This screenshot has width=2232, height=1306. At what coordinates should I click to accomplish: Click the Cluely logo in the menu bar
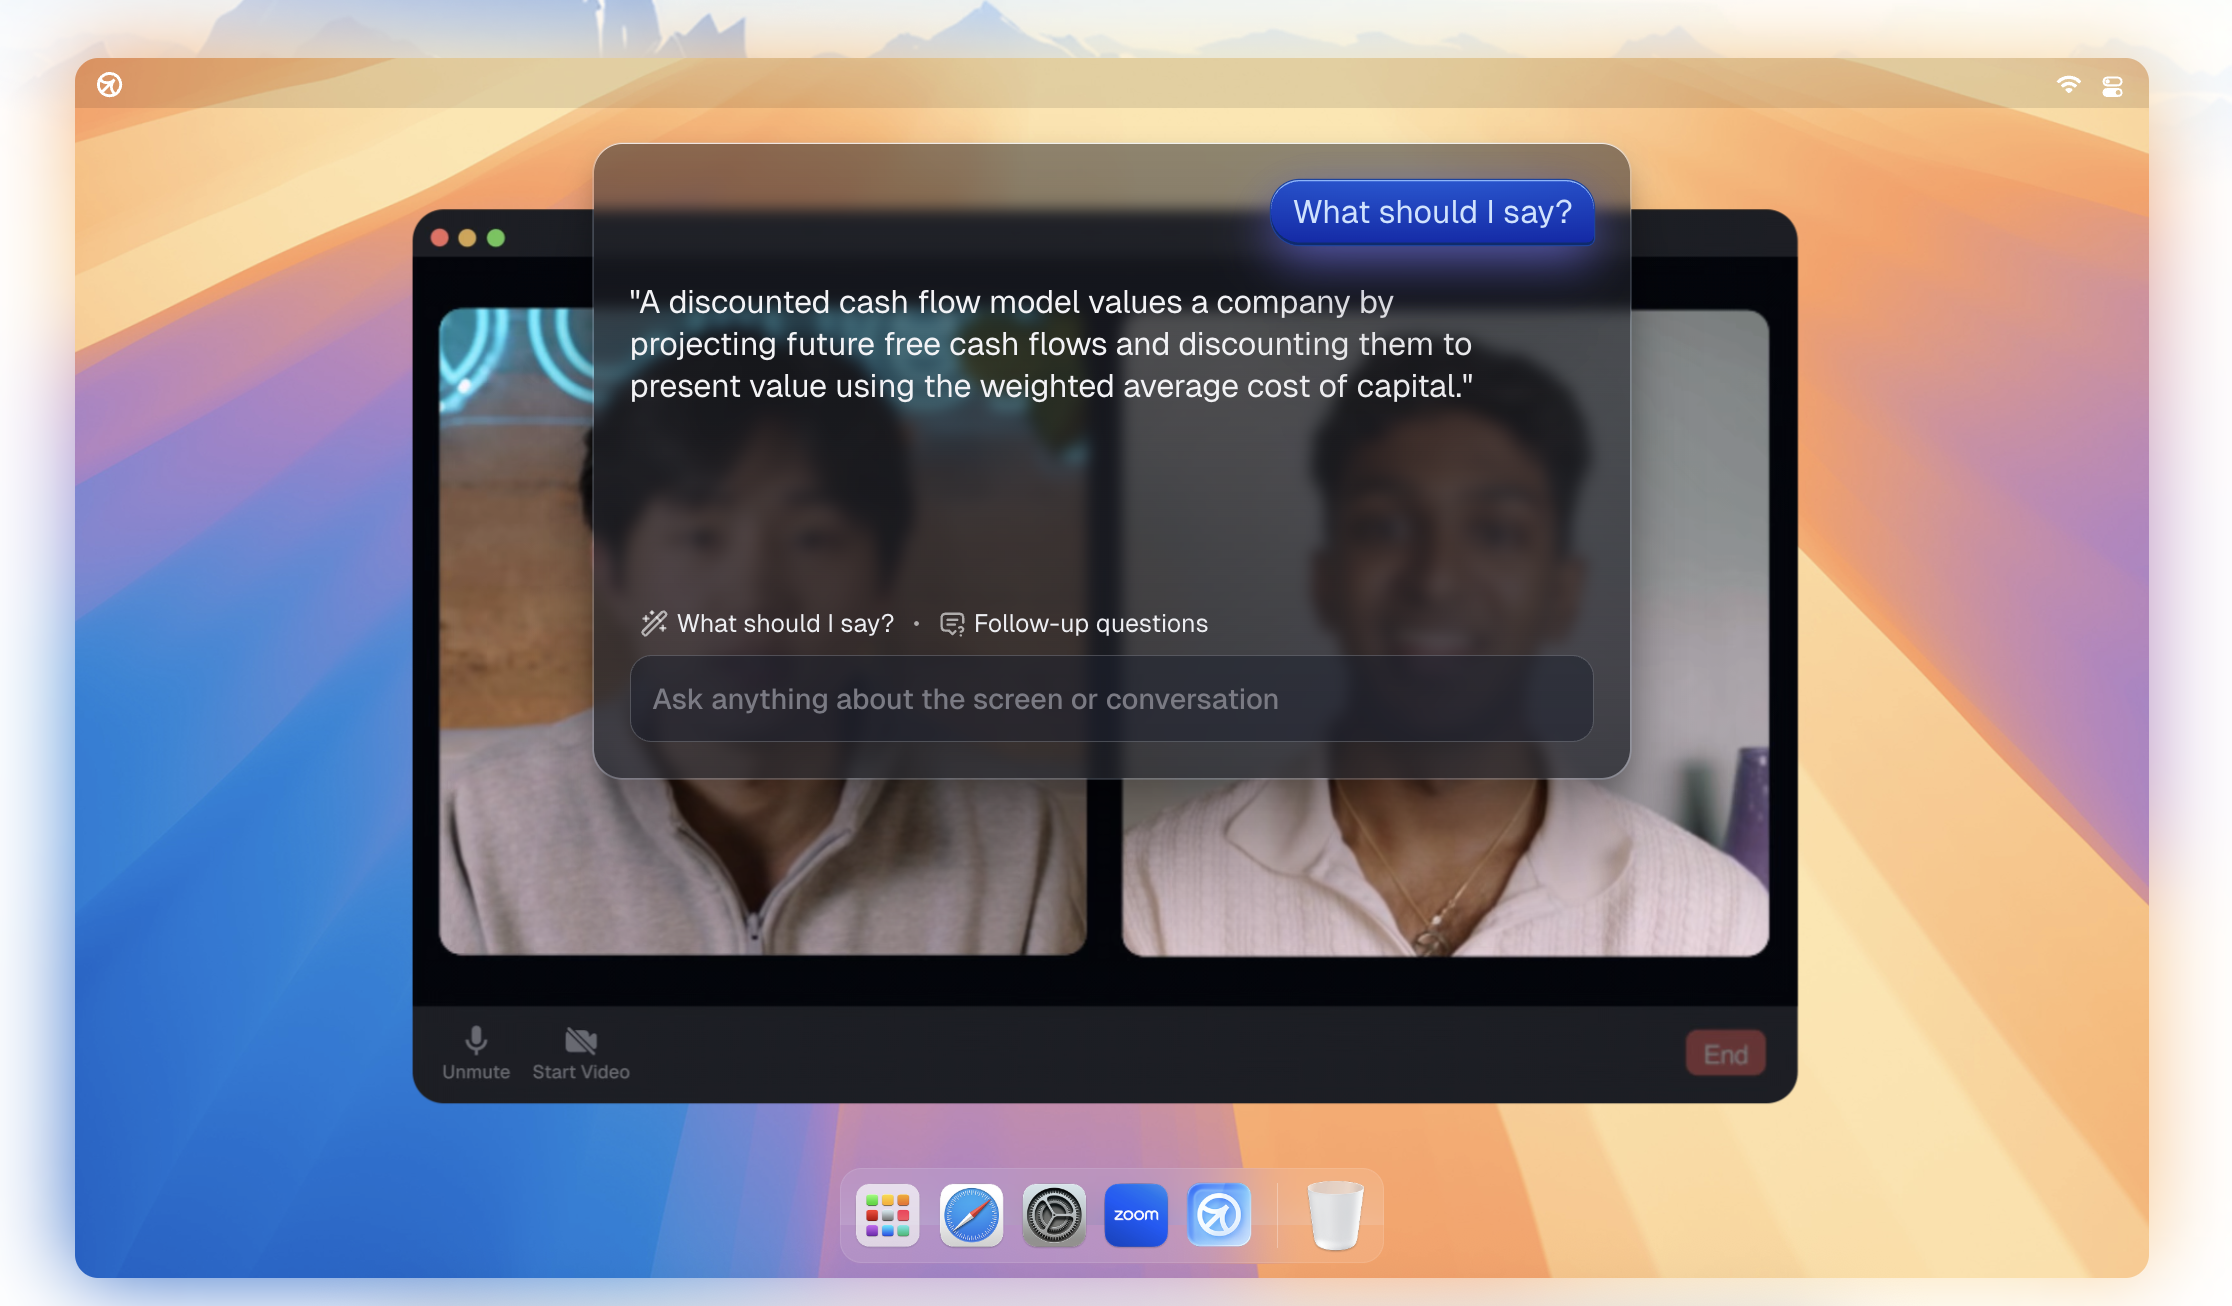coord(110,85)
